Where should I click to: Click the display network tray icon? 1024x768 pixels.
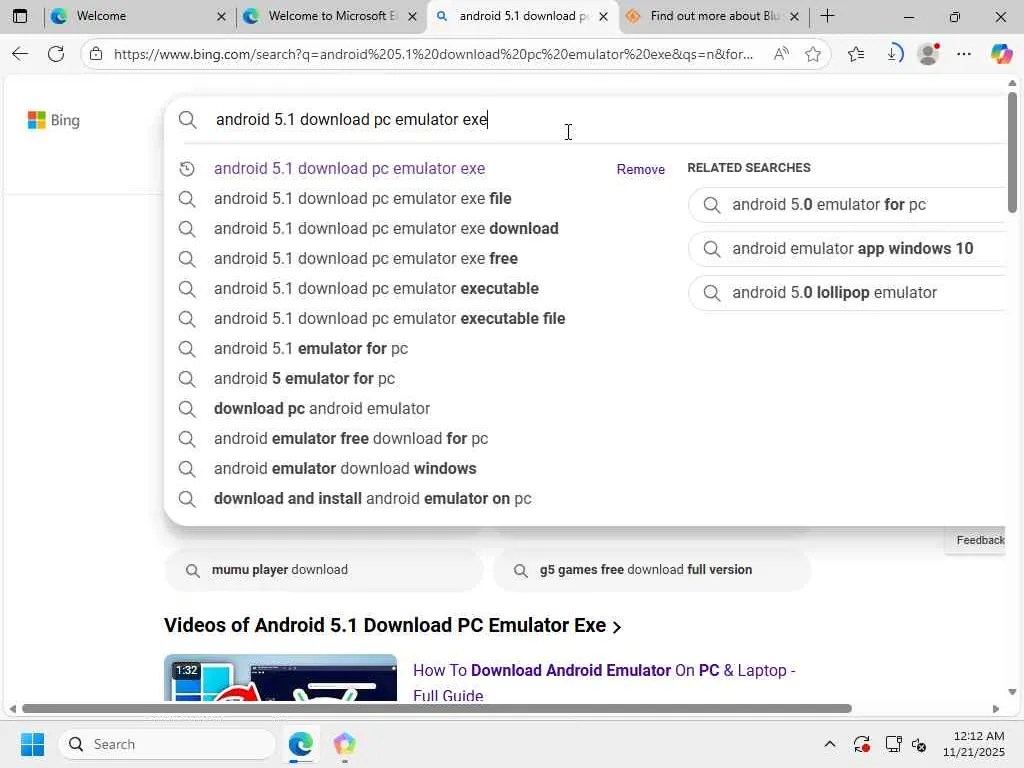tap(893, 744)
